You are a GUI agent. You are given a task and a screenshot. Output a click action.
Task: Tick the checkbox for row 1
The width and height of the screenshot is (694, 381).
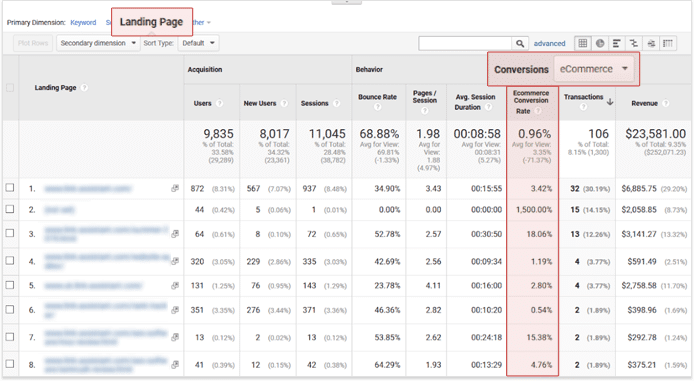tap(10, 188)
